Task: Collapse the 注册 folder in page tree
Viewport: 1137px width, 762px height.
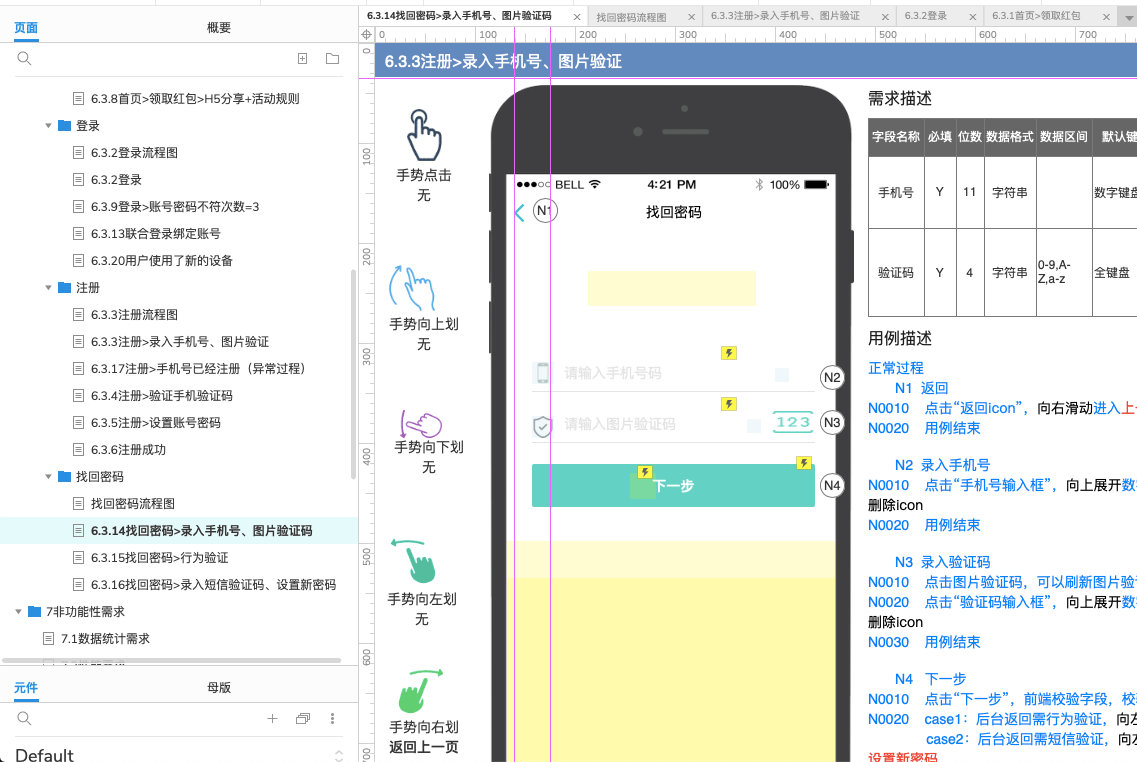Action: 48,288
